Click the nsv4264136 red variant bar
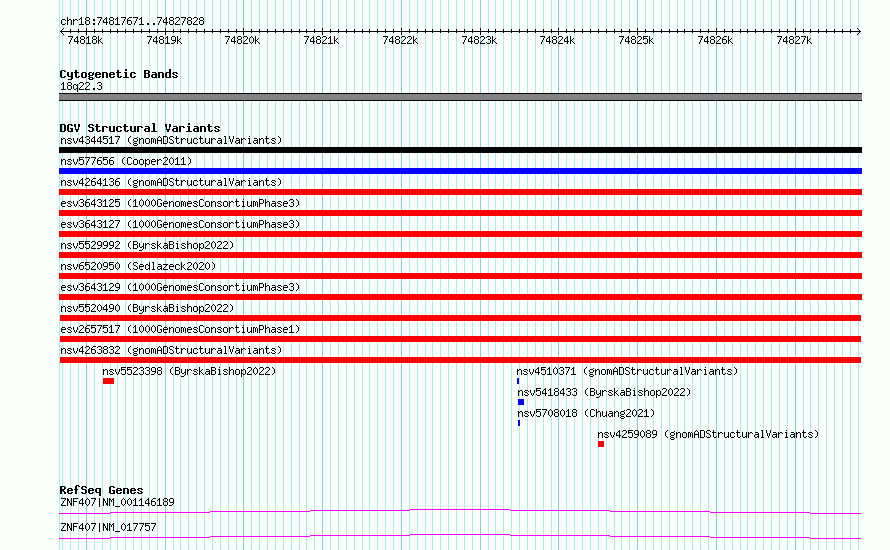 click(x=460, y=192)
